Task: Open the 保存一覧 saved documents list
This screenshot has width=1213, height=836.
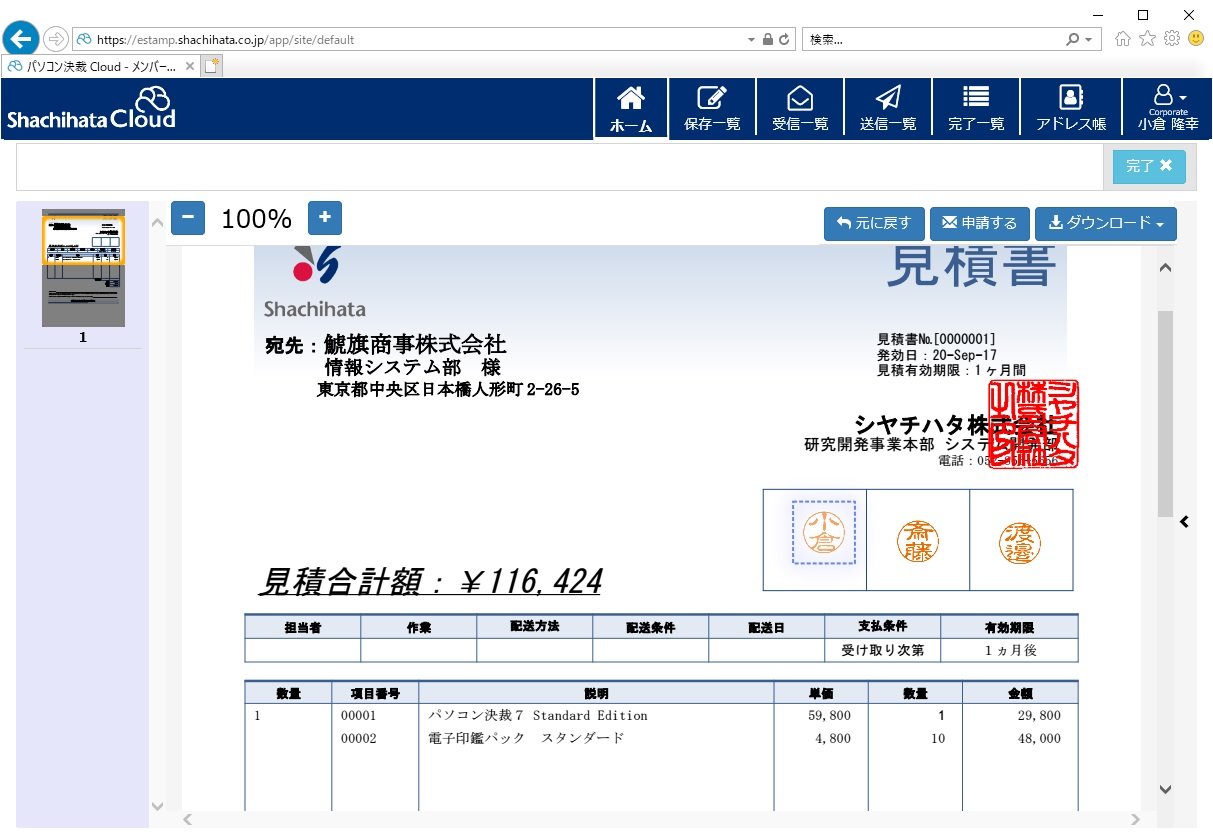Action: [712, 106]
